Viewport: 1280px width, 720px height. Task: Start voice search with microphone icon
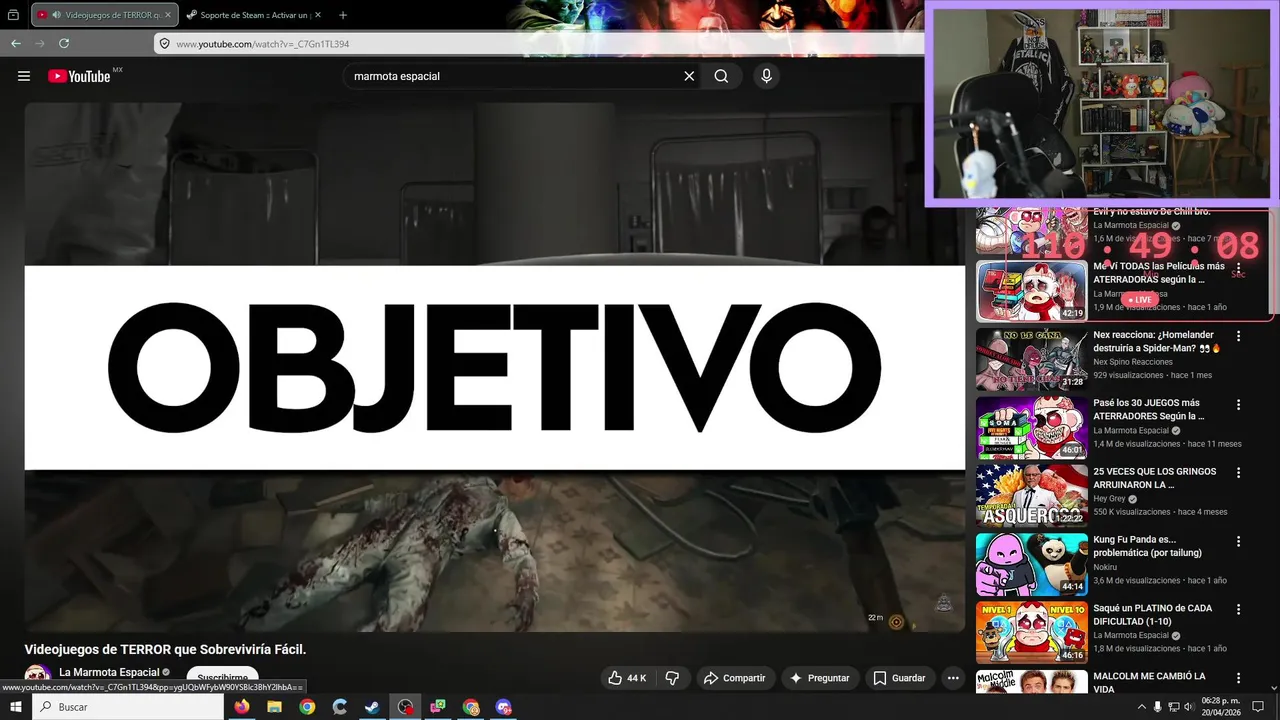tap(766, 76)
